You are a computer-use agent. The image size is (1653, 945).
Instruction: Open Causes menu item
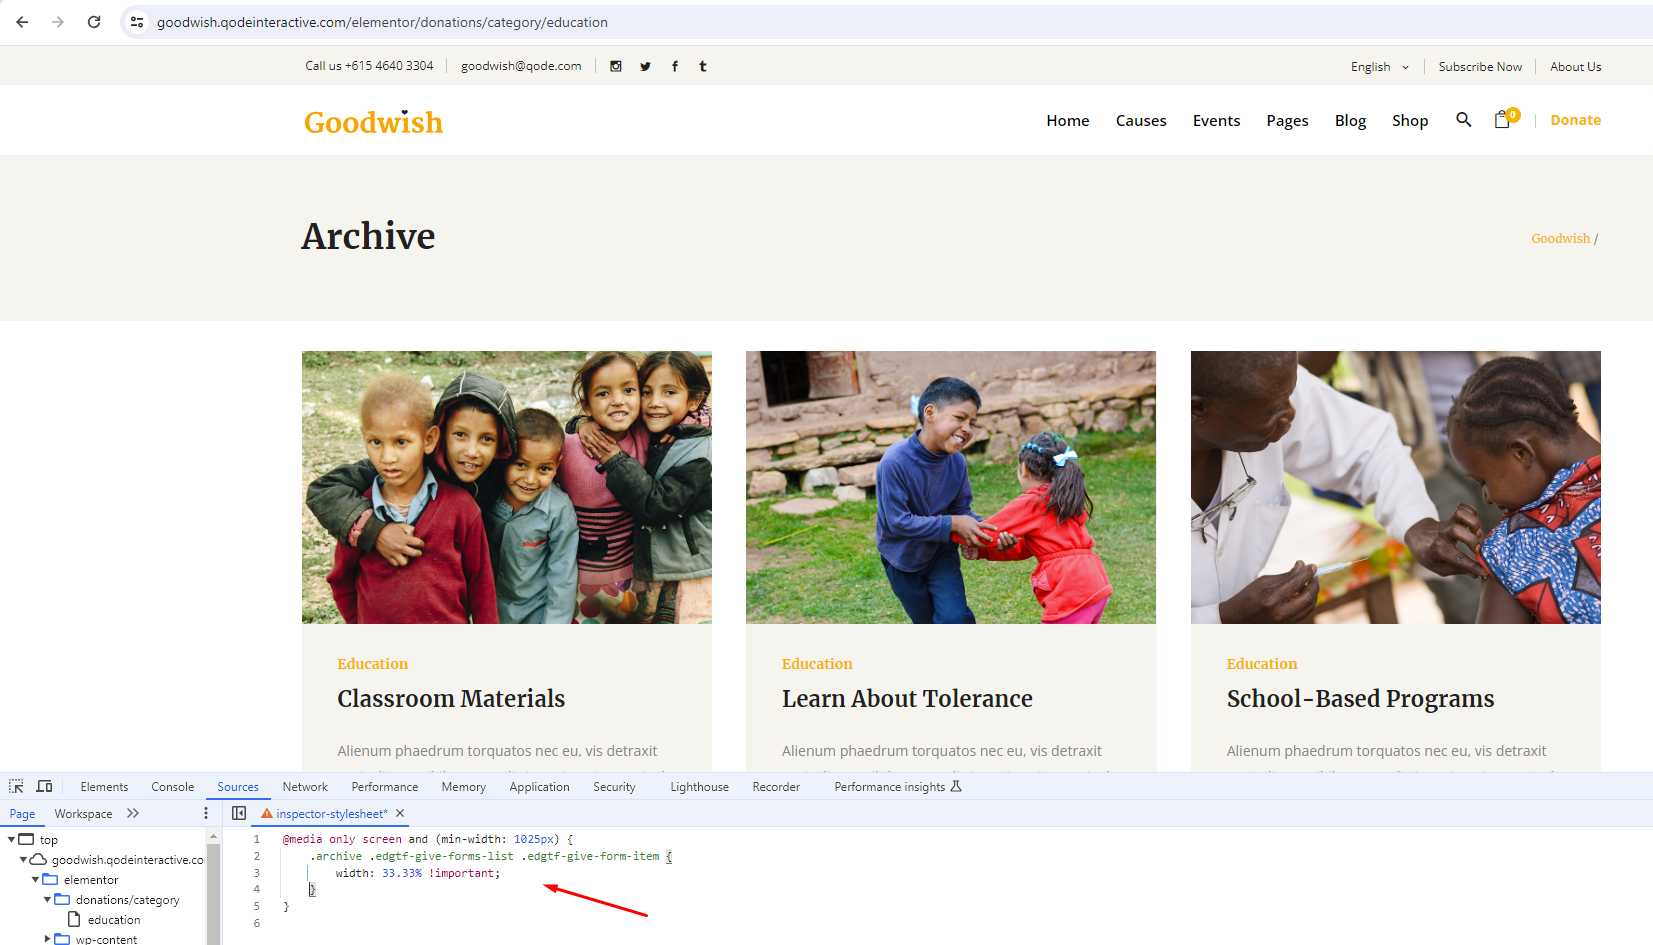(1141, 120)
